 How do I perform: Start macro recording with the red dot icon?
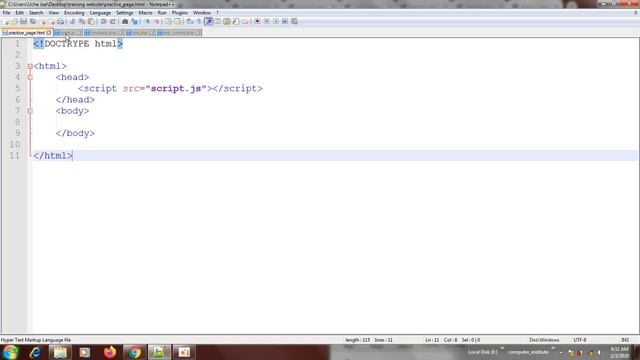point(257,21)
